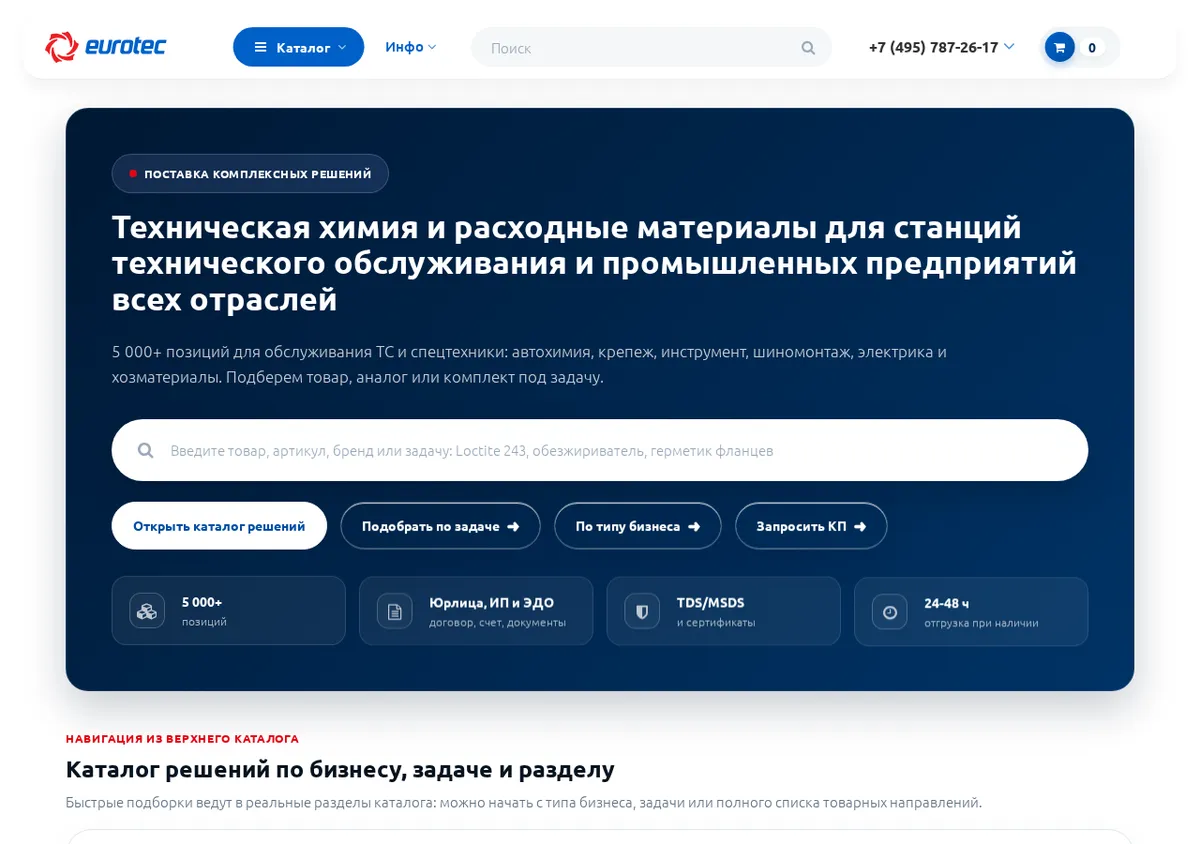This screenshot has height=844, width=1200.
Task: Click the Поставка комплексных решений badge
Action: coord(250,173)
